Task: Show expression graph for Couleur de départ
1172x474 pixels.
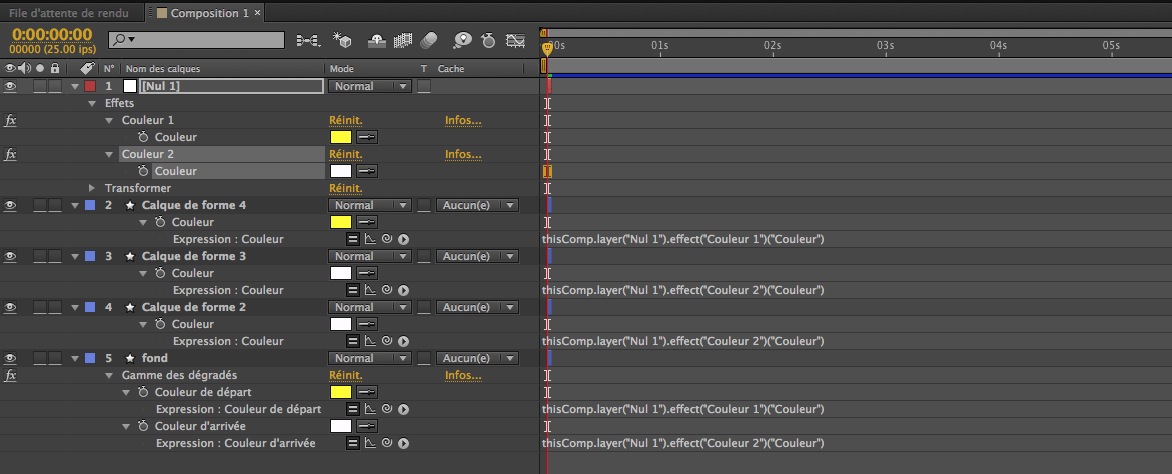Action: click(370, 409)
